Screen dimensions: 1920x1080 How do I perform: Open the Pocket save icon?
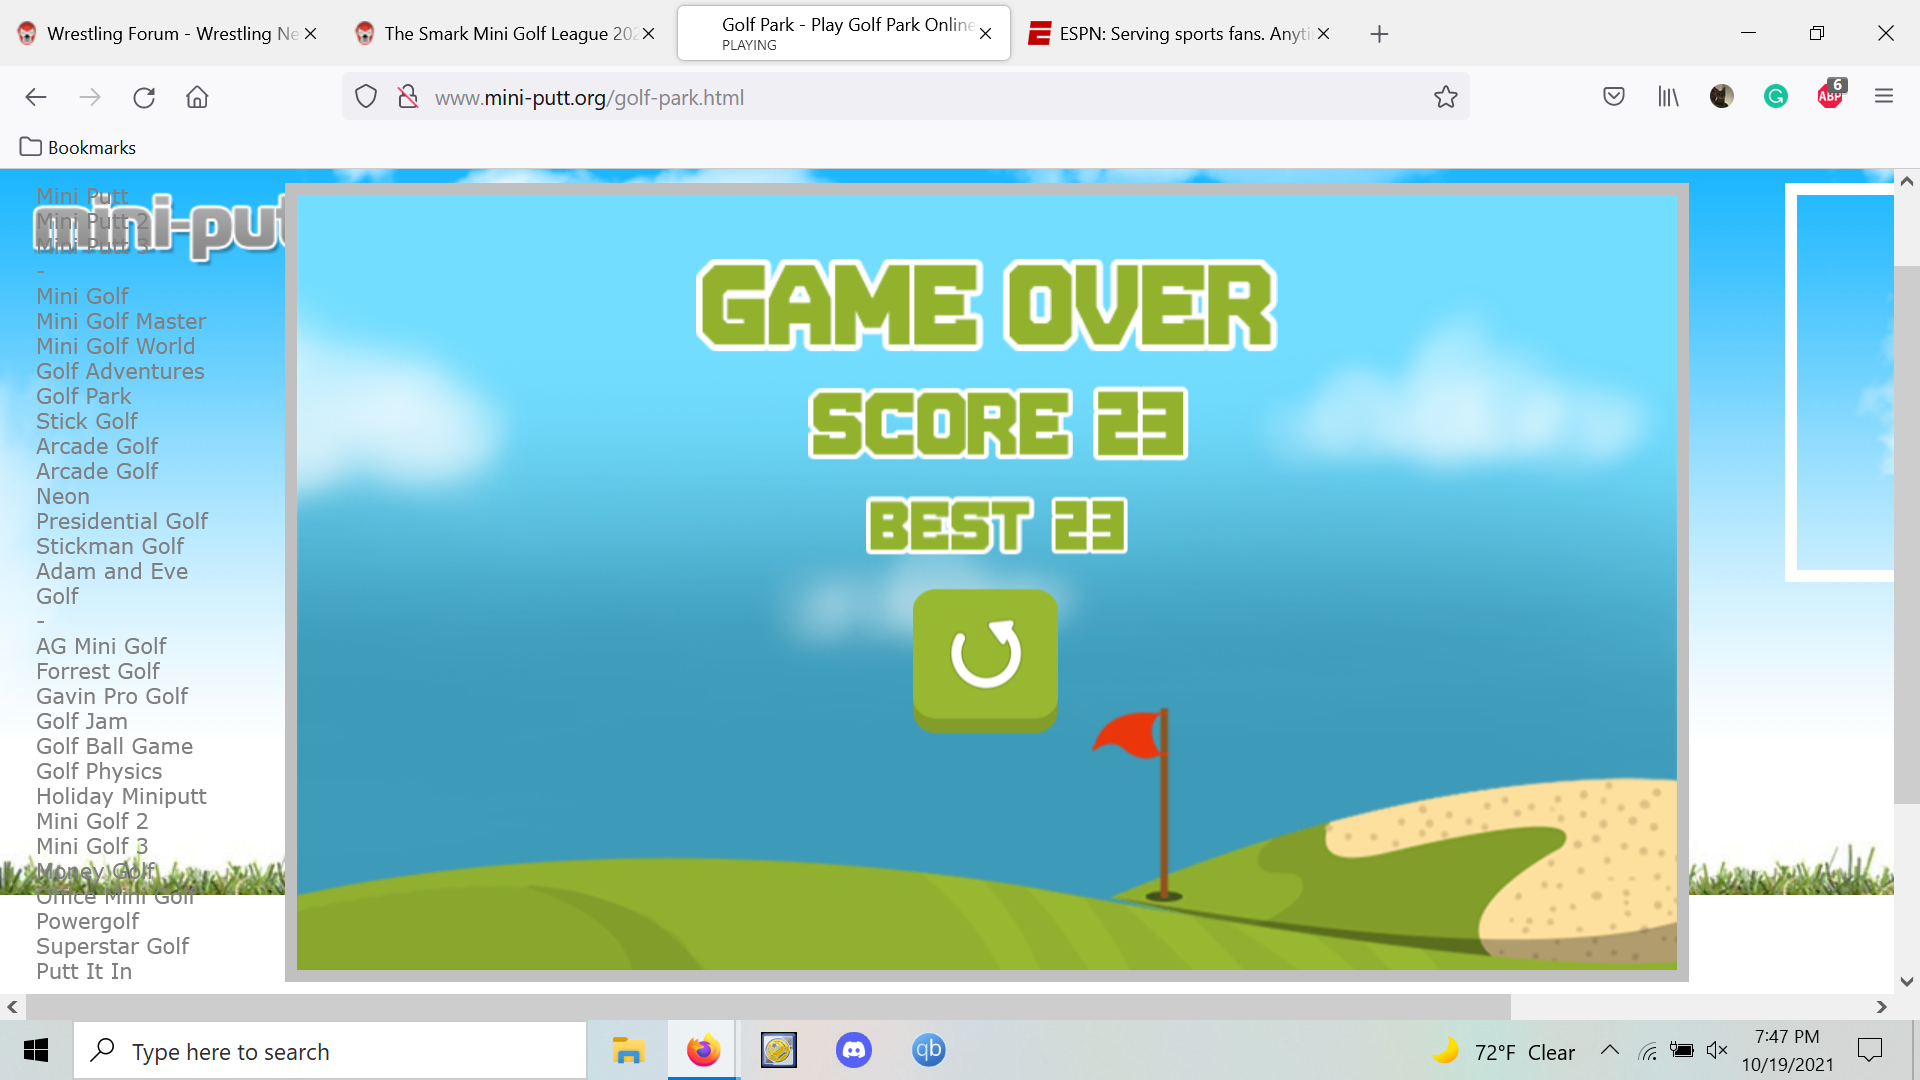(1613, 97)
